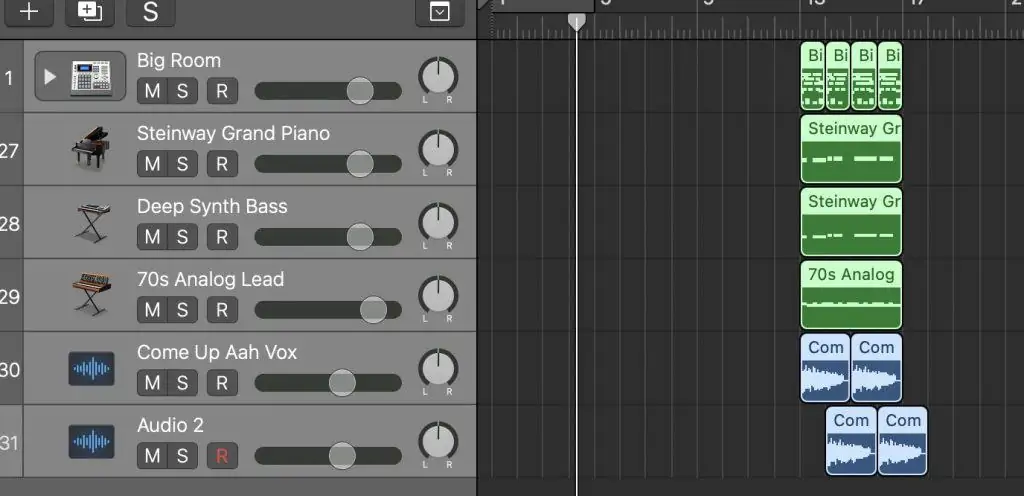This screenshot has width=1024, height=496.
Task: Solo the Come Up Aah Vox track
Action: tap(182, 383)
